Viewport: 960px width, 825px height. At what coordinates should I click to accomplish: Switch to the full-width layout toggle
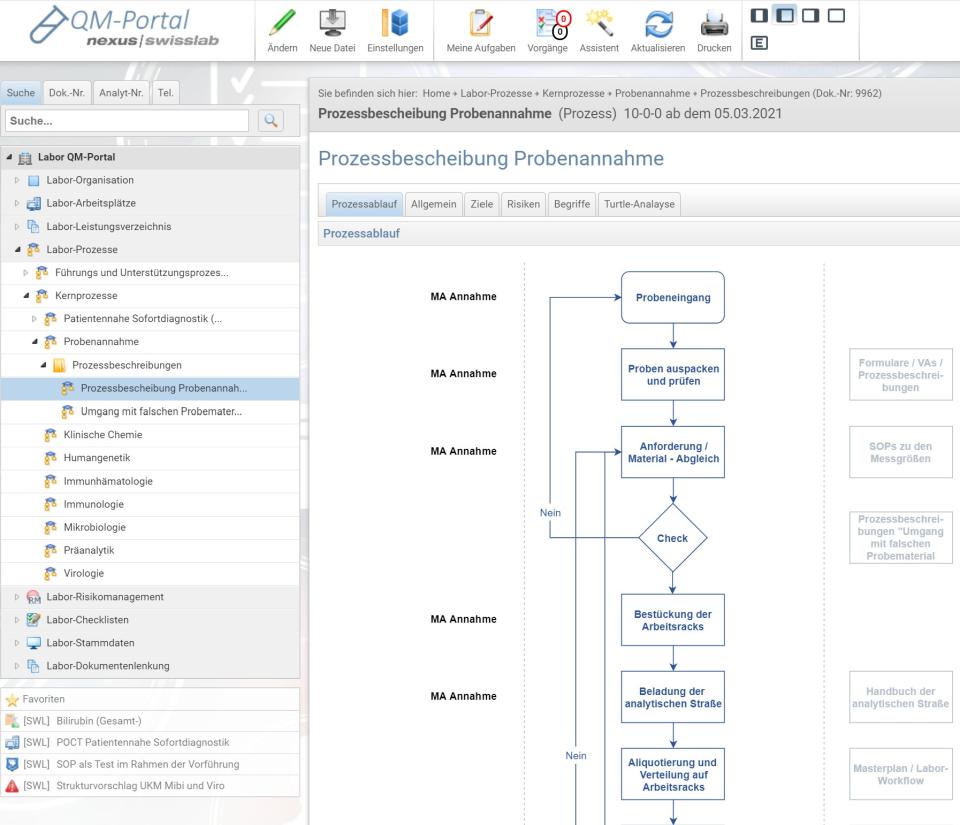(x=837, y=16)
